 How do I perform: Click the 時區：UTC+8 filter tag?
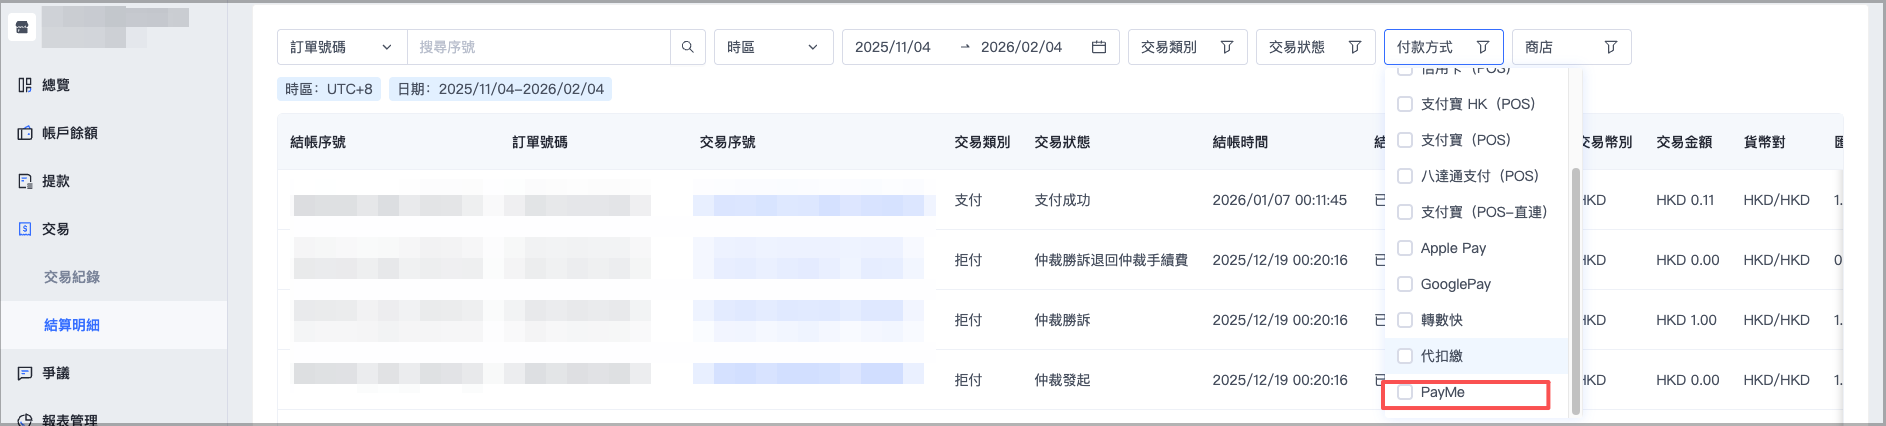pos(329,89)
